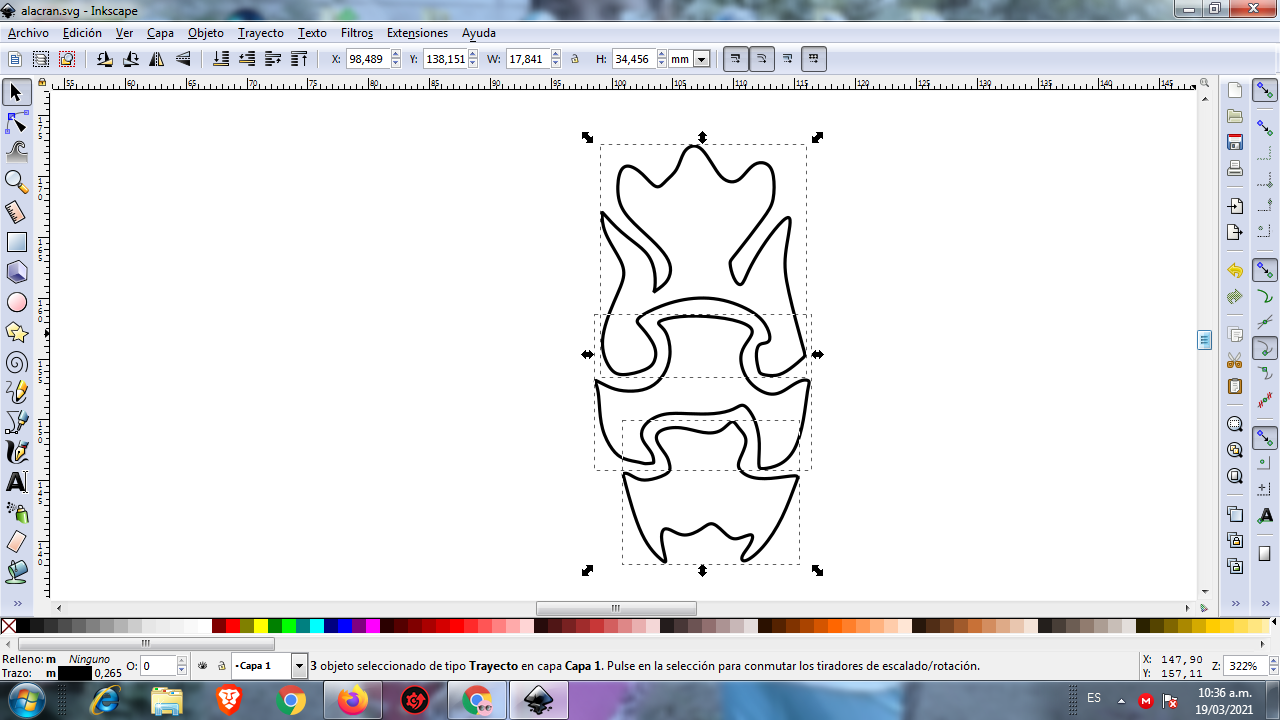Viewport: 1280px width, 720px height.
Task: Toggle enable snapping button
Action: pos(1265,91)
